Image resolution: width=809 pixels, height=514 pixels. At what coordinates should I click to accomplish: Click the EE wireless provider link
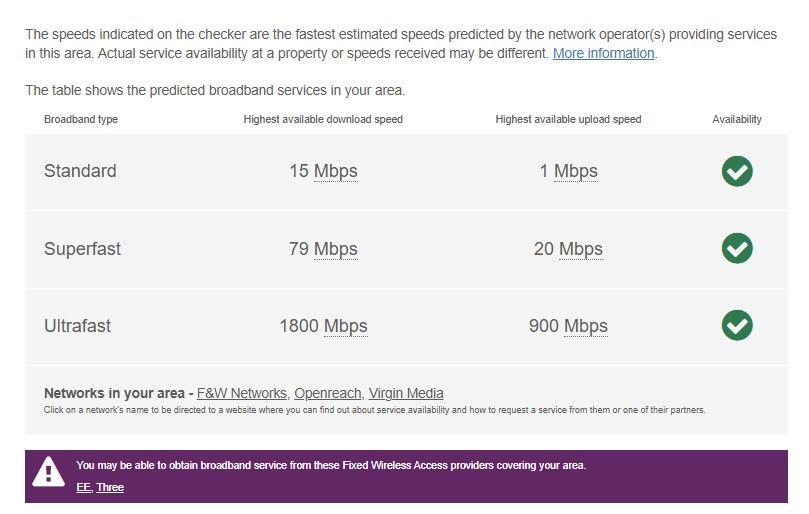(x=83, y=488)
